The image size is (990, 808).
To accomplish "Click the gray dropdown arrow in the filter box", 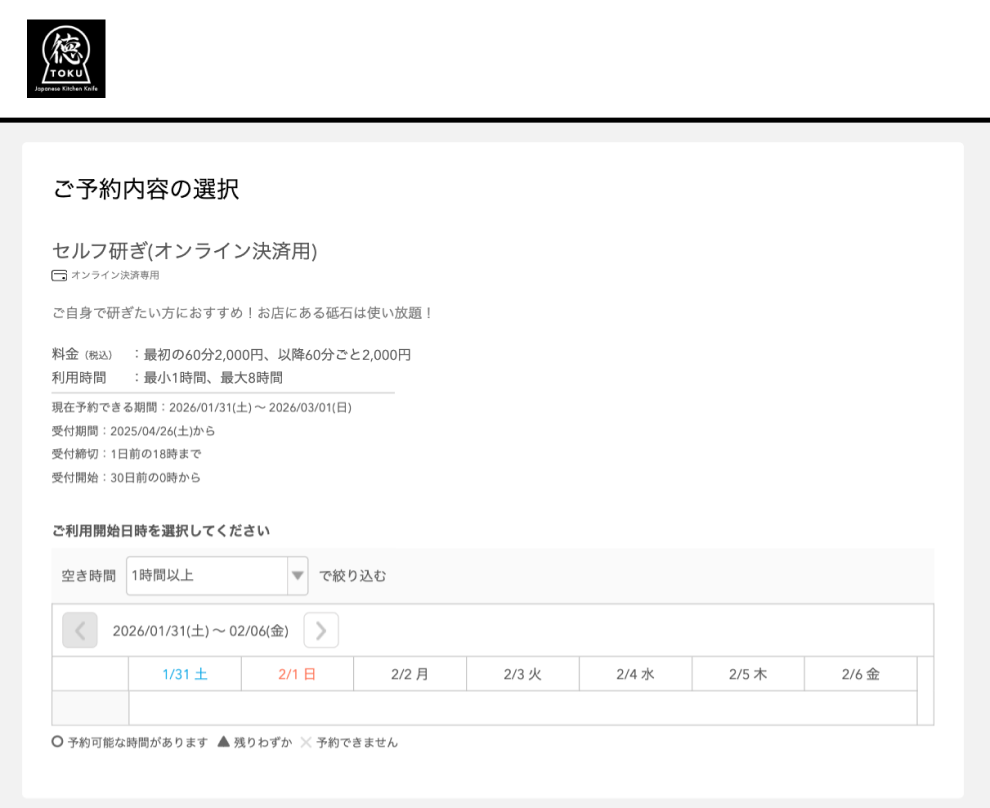I will coord(298,576).
